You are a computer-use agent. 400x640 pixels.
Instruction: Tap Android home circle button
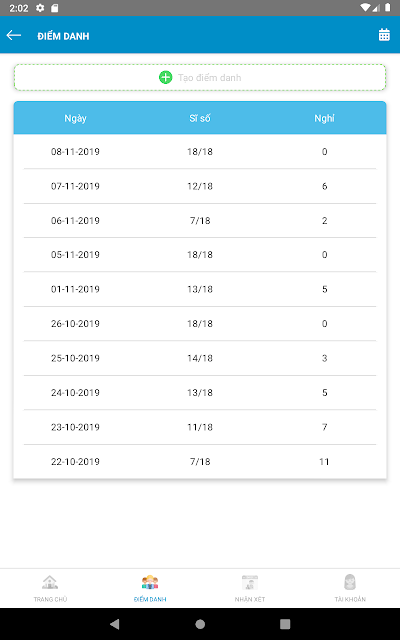pyautogui.click(x=200, y=624)
